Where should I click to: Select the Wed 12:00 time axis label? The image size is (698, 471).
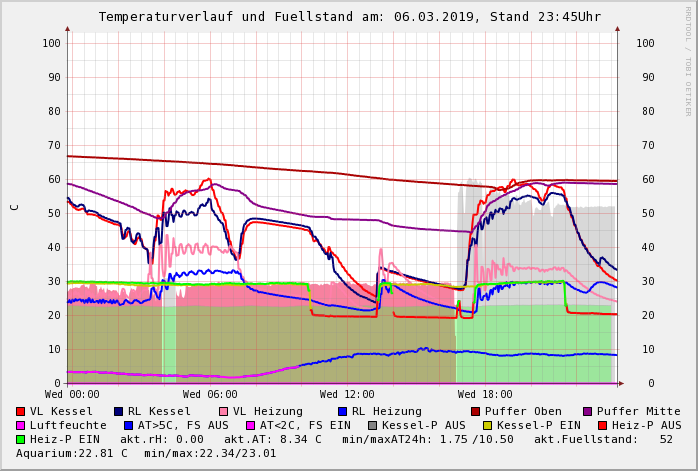[347, 394]
